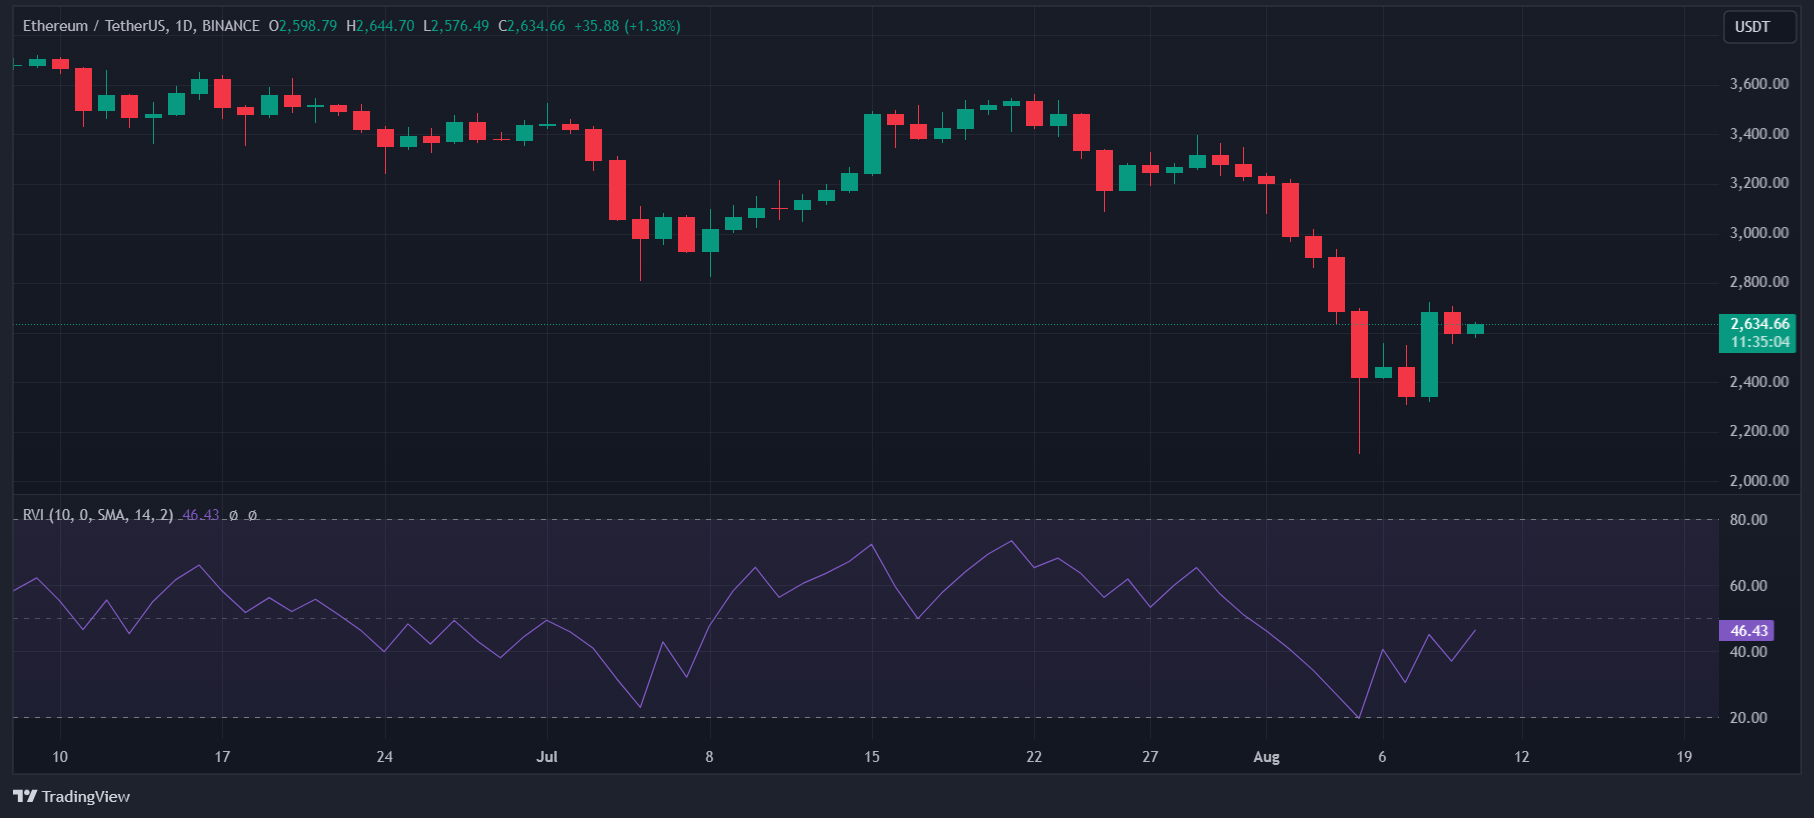Click the 3,600.00 price axis label
Viewport: 1814px width, 818px height.
coord(1759,84)
